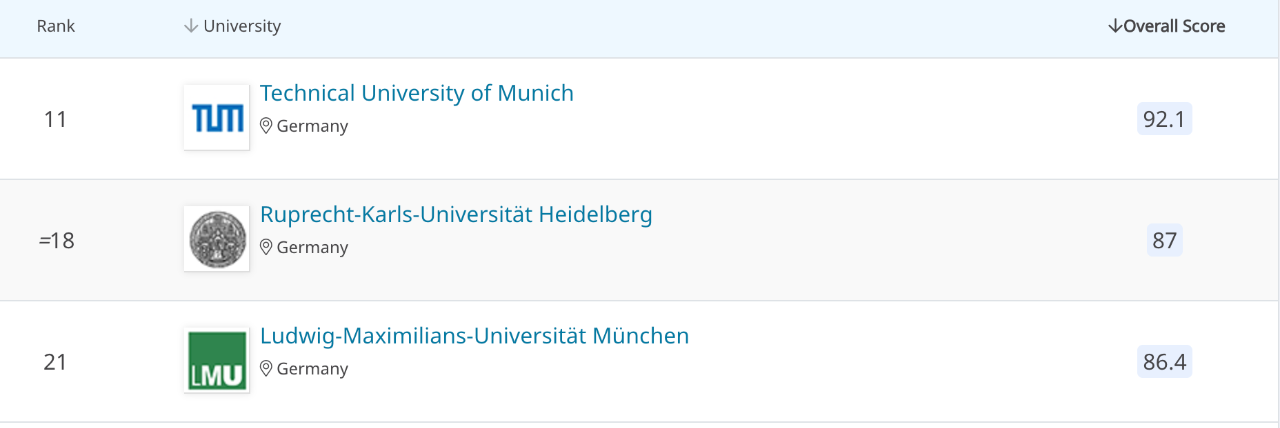
Task: Select the 92.1 overall score badge
Action: [x=1165, y=119]
